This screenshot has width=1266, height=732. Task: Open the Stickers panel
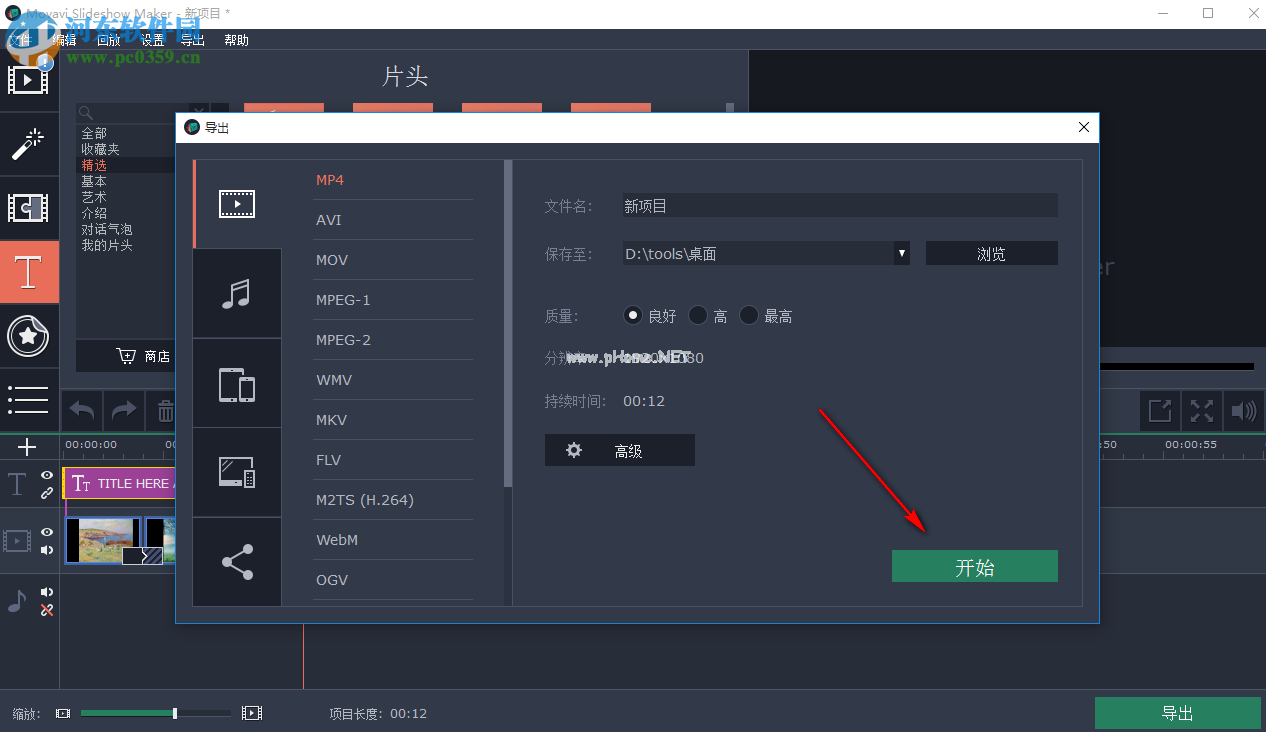tap(29, 337)
